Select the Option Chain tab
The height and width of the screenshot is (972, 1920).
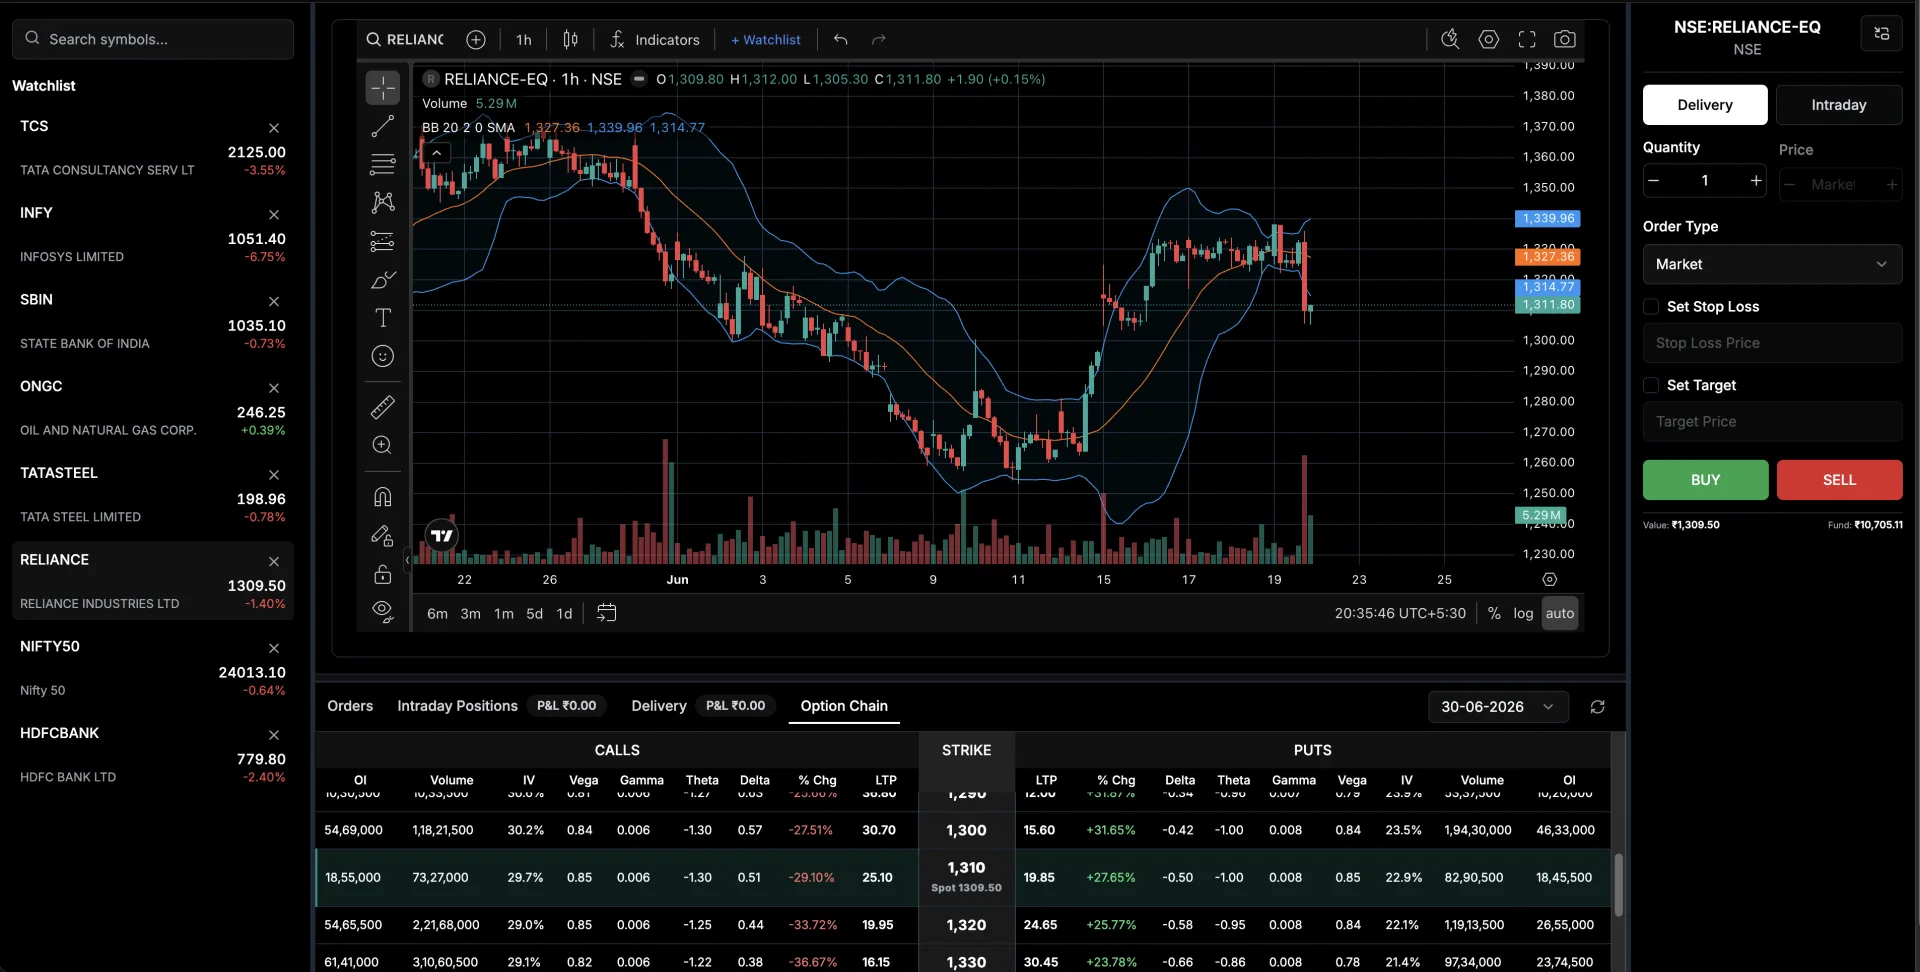[x=844, y=706]
